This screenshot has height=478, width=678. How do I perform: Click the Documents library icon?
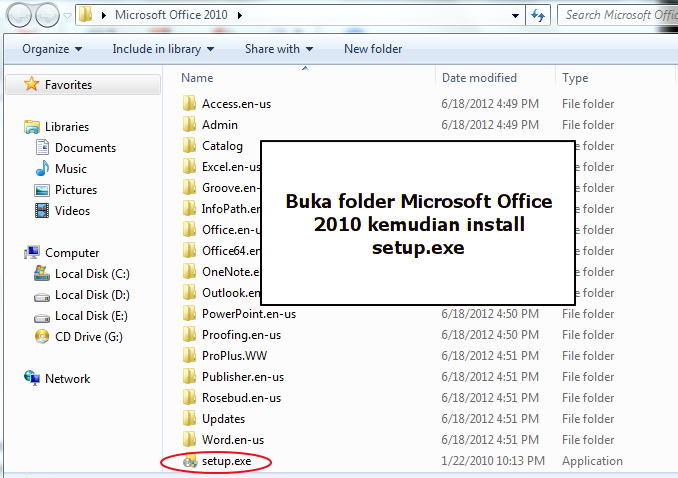(x=42, y=148)
